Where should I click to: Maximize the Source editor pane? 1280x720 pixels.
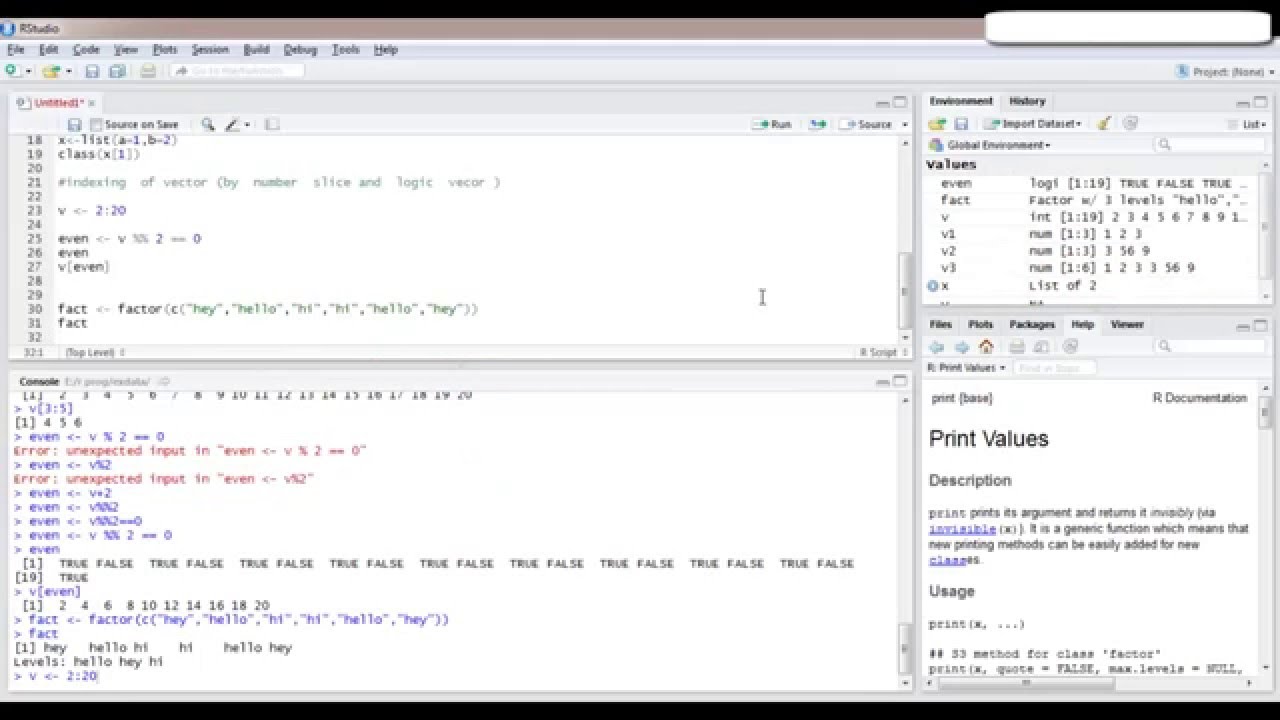click(900, 102)
